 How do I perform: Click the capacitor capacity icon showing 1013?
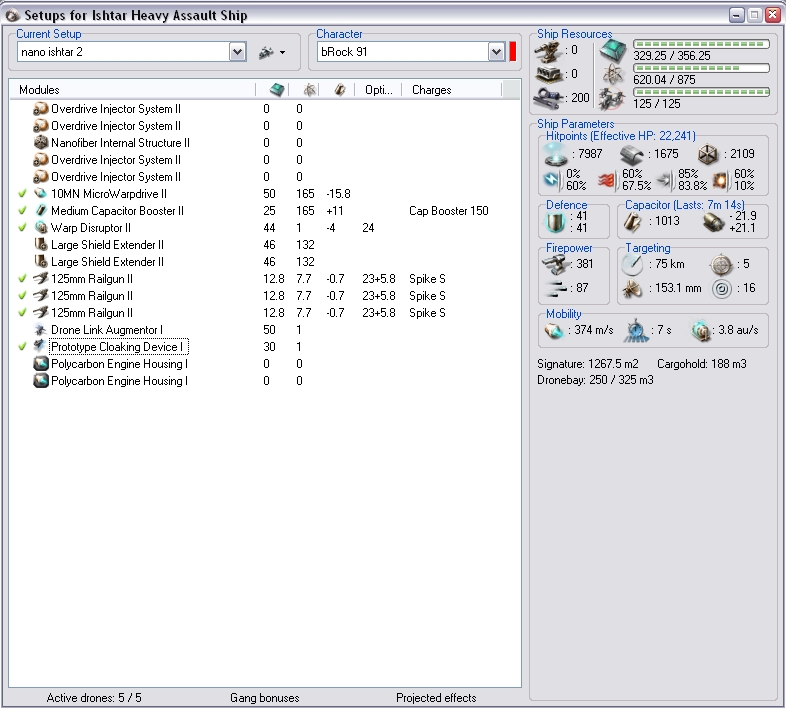click(x=633, y=222)
